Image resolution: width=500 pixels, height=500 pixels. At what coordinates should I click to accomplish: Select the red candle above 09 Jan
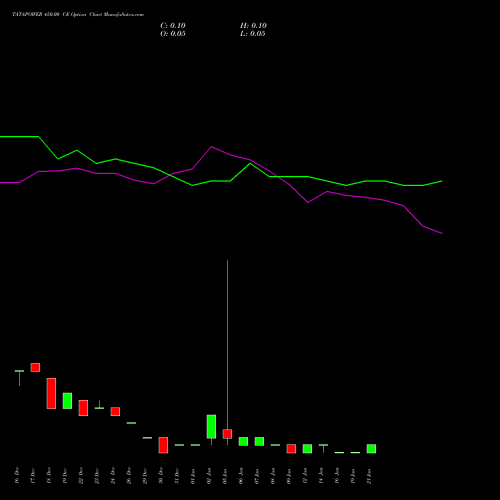point(291,449)
